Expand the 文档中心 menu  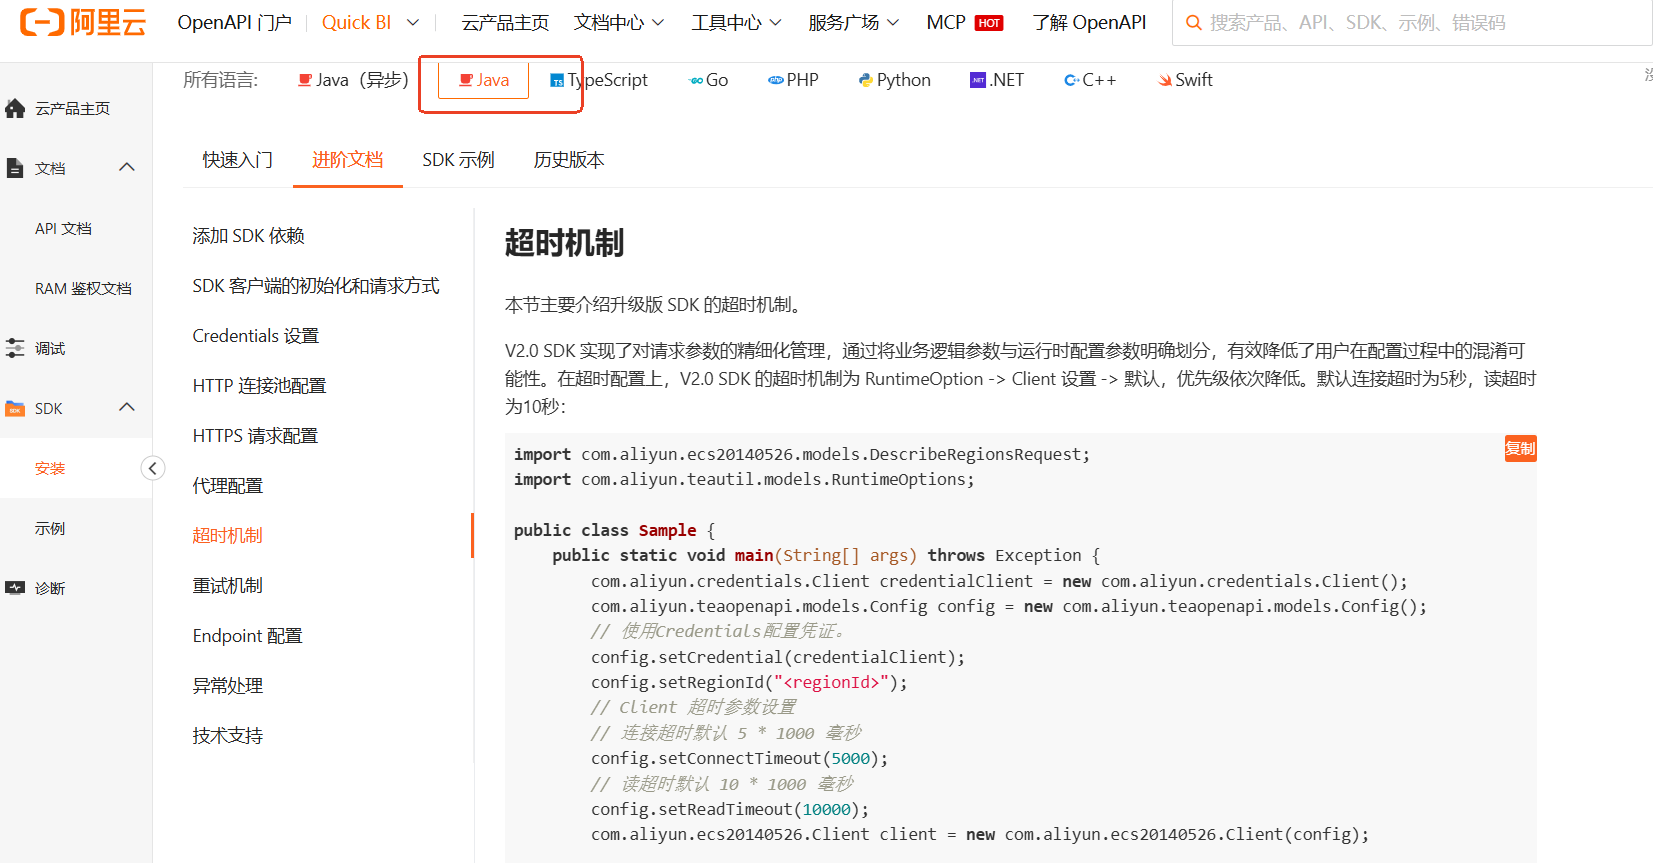click(618, 23)
